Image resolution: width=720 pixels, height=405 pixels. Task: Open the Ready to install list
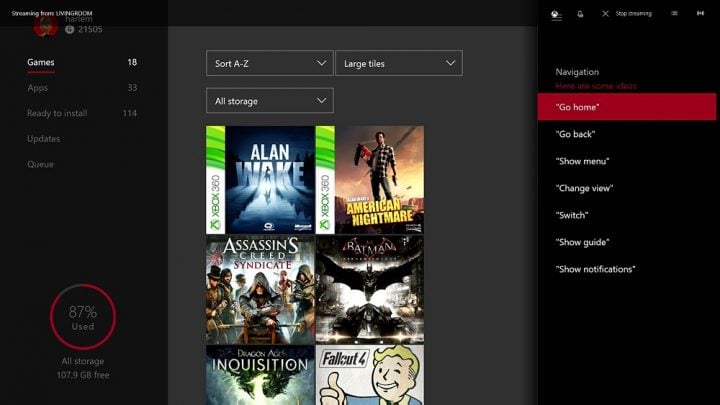click(x=57, y=113)
